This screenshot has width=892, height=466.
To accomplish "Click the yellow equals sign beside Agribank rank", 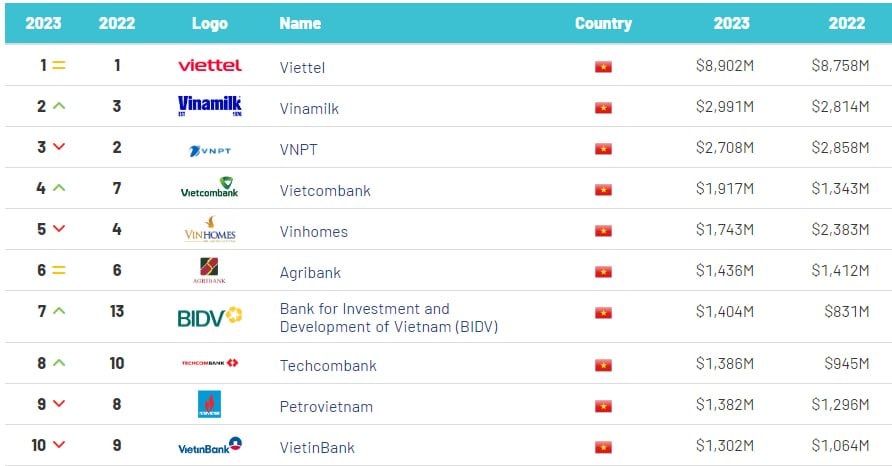I will click(x=59, y=270).
